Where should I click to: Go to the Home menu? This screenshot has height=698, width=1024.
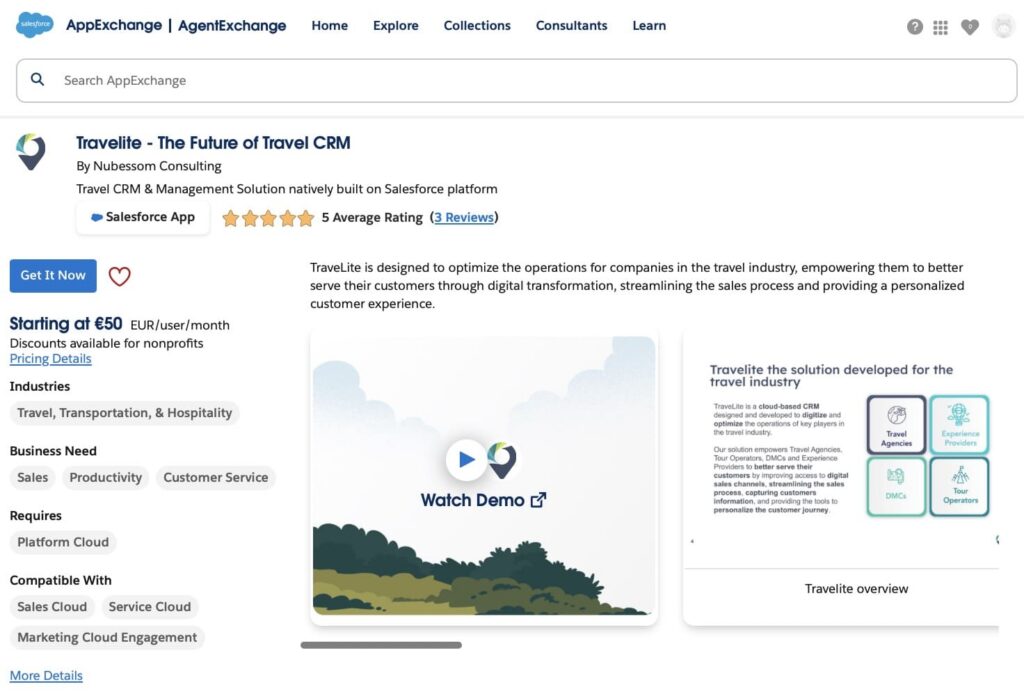[x=330, y=25]
